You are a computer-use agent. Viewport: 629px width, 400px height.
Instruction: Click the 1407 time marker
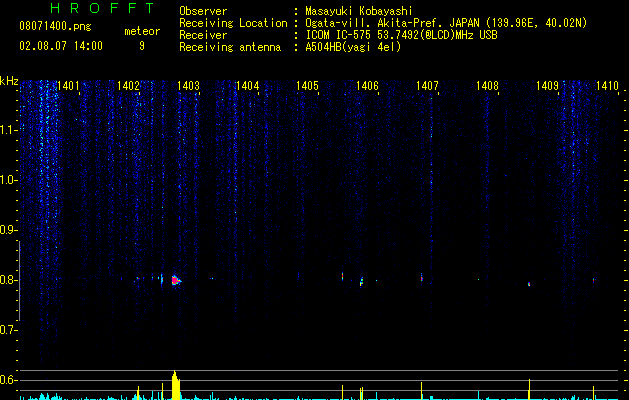[427, 86]
